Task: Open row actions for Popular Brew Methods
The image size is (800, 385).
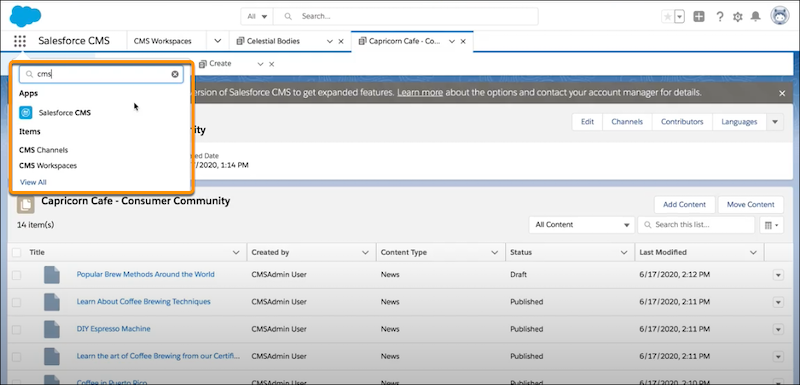Action: coord(778,275)
